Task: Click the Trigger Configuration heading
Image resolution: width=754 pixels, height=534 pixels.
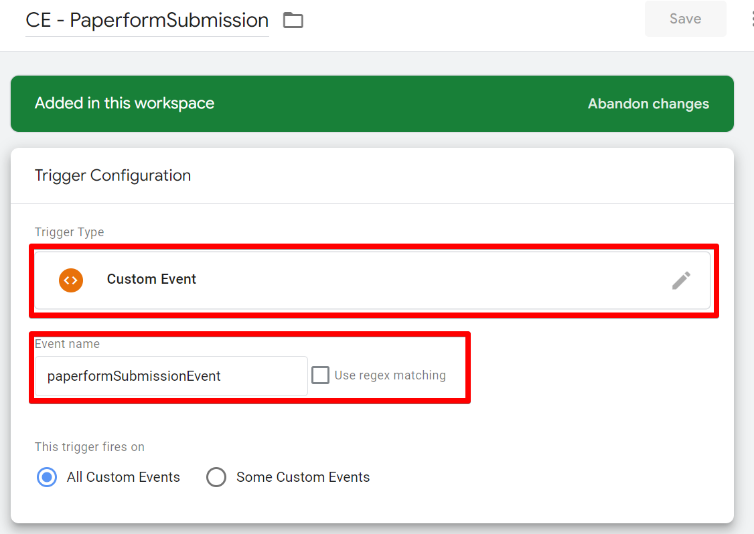Action: click(x=112, y=176)
